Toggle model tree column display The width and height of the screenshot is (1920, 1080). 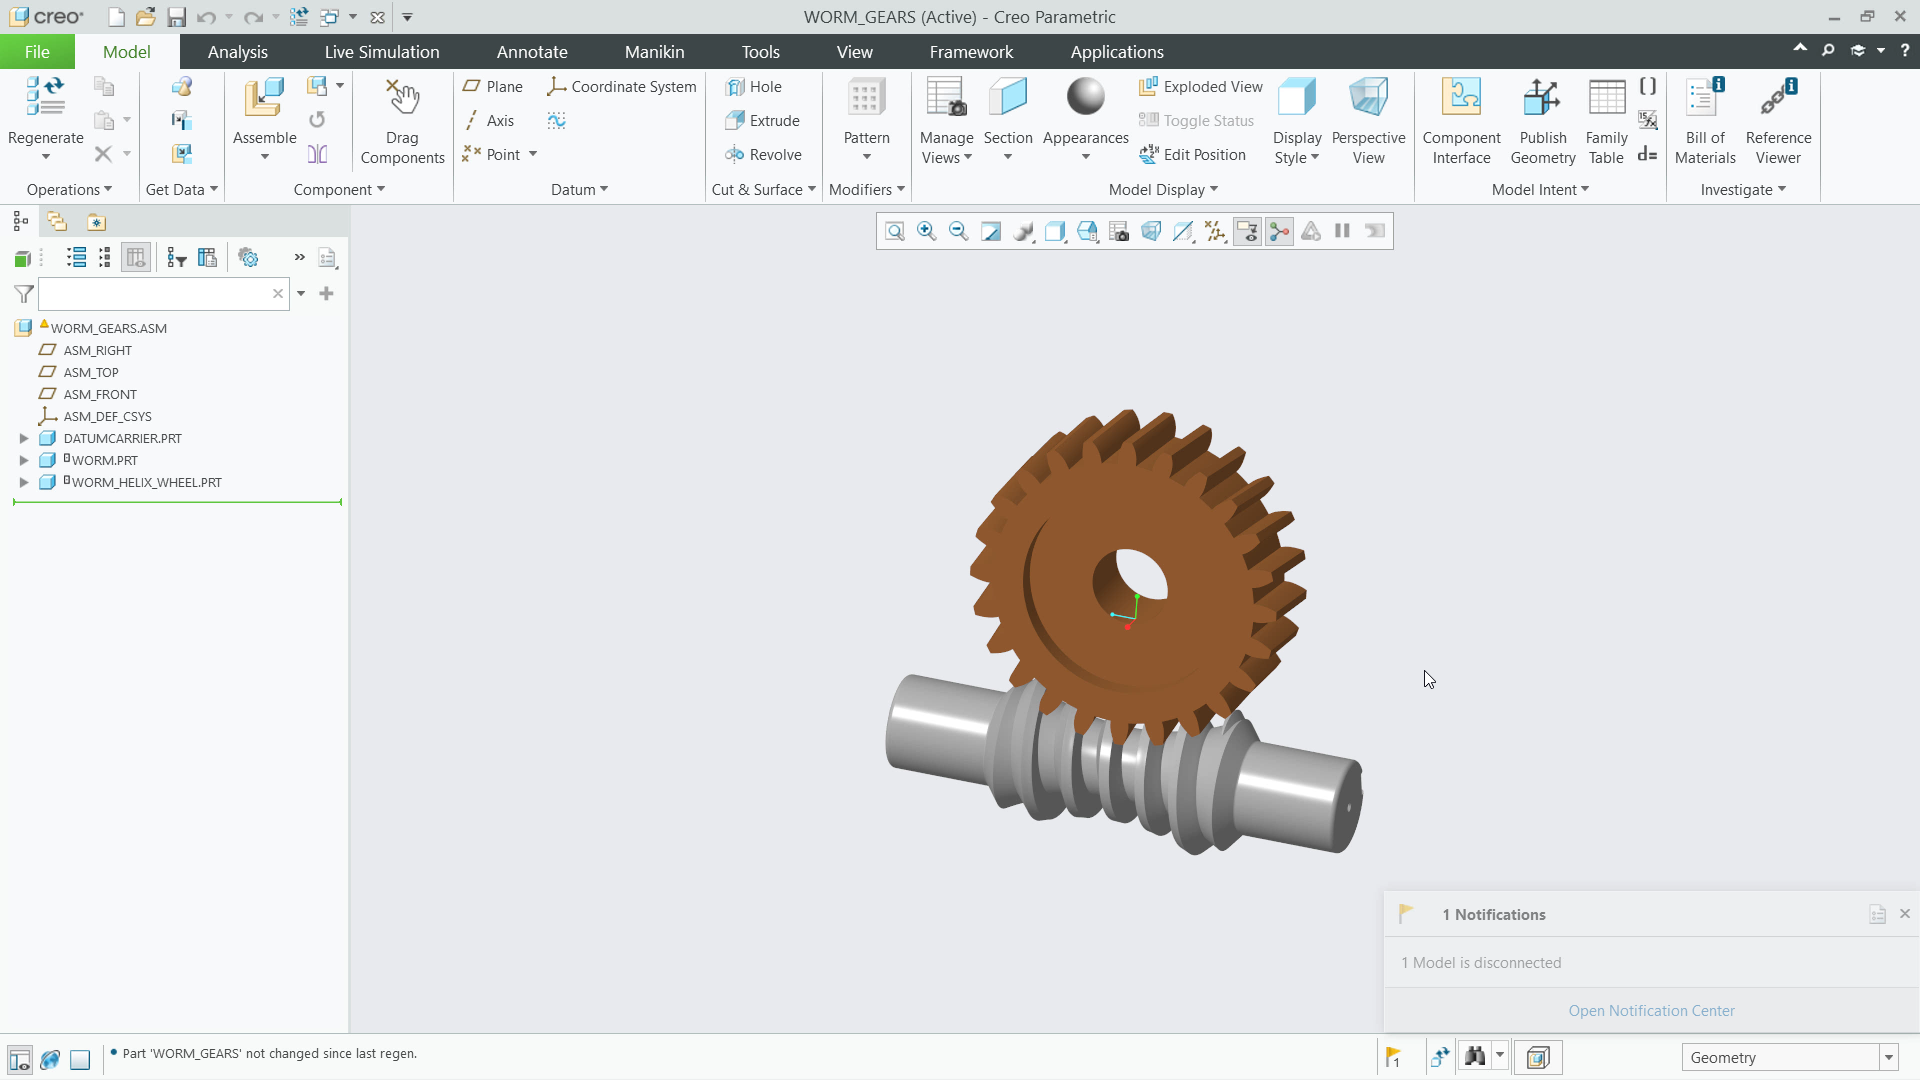coord(136,258)
